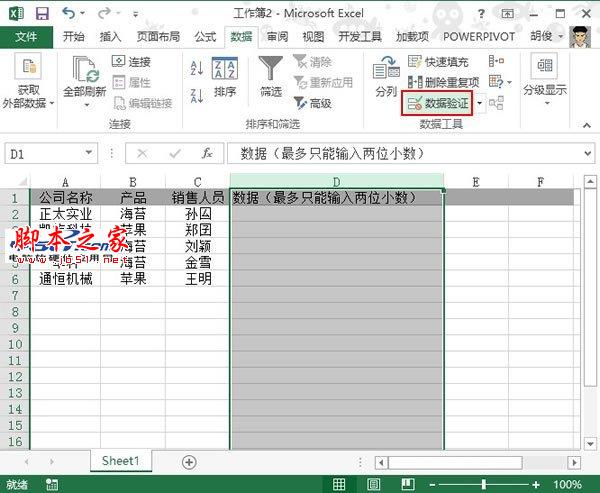Open Data Validation dropdown arrow
The width and height of the screenshot is (600, 493).
(479, 103)
